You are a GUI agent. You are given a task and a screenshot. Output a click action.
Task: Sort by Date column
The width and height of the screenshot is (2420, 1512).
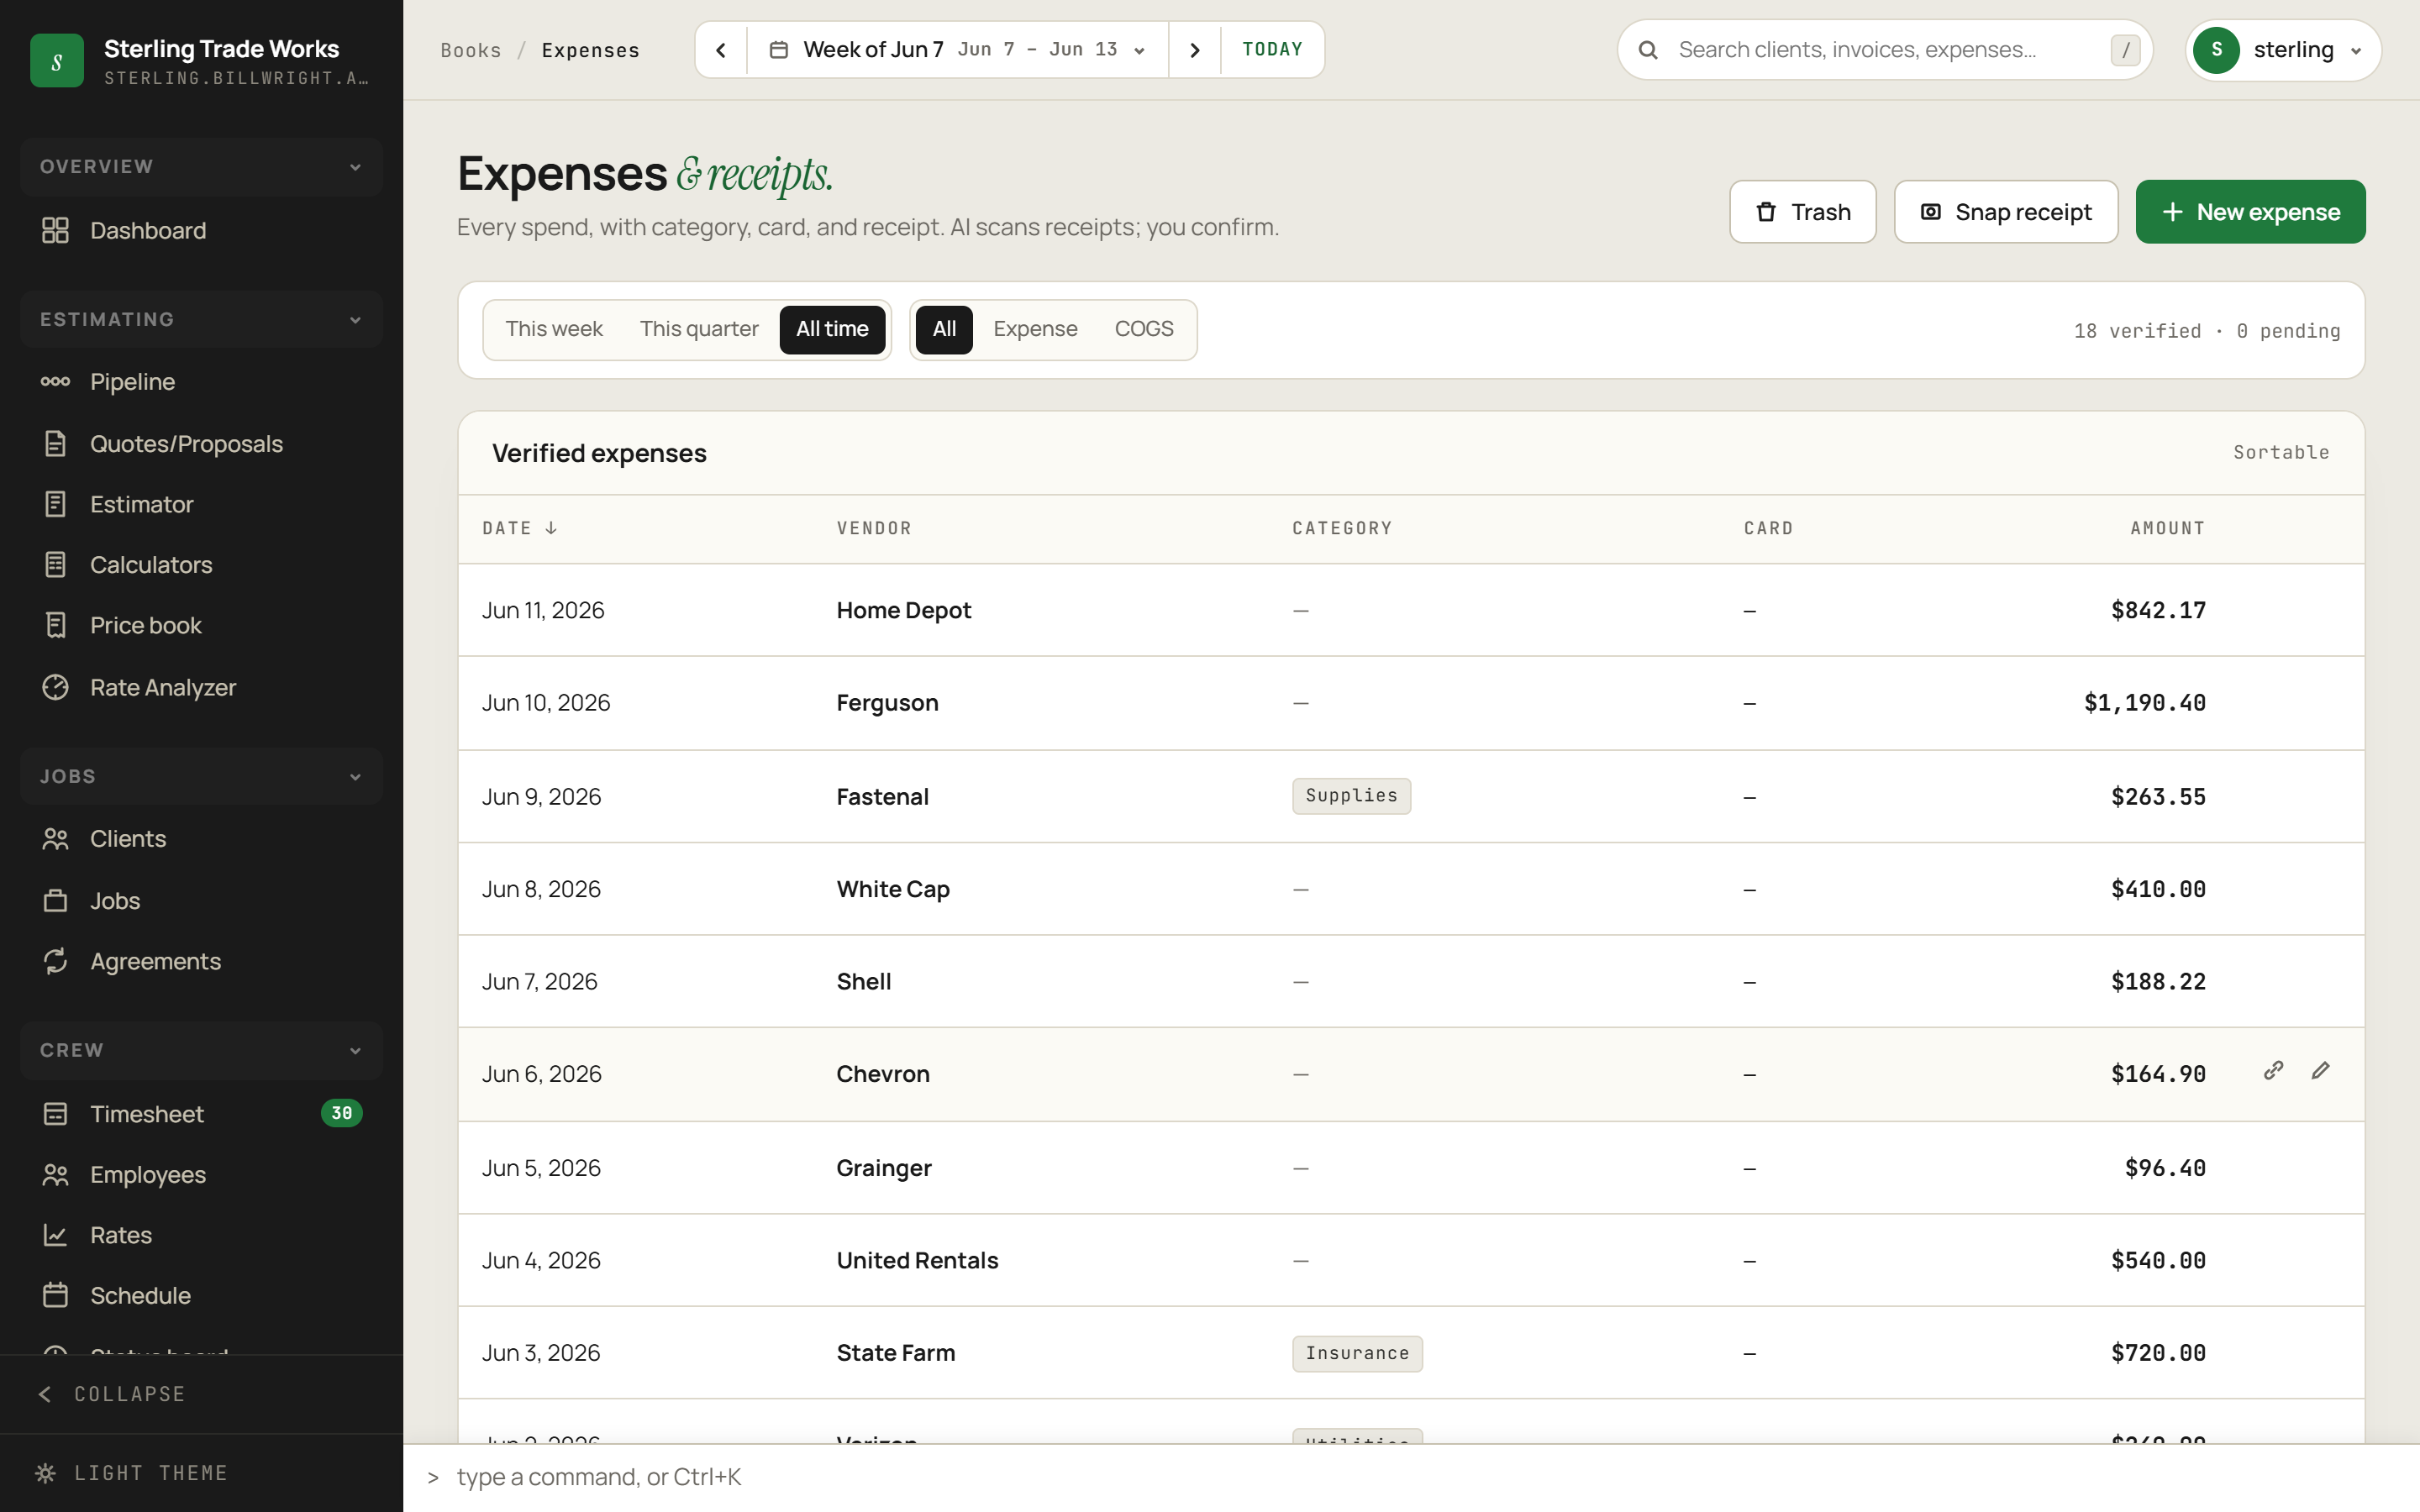coord(519,528)
